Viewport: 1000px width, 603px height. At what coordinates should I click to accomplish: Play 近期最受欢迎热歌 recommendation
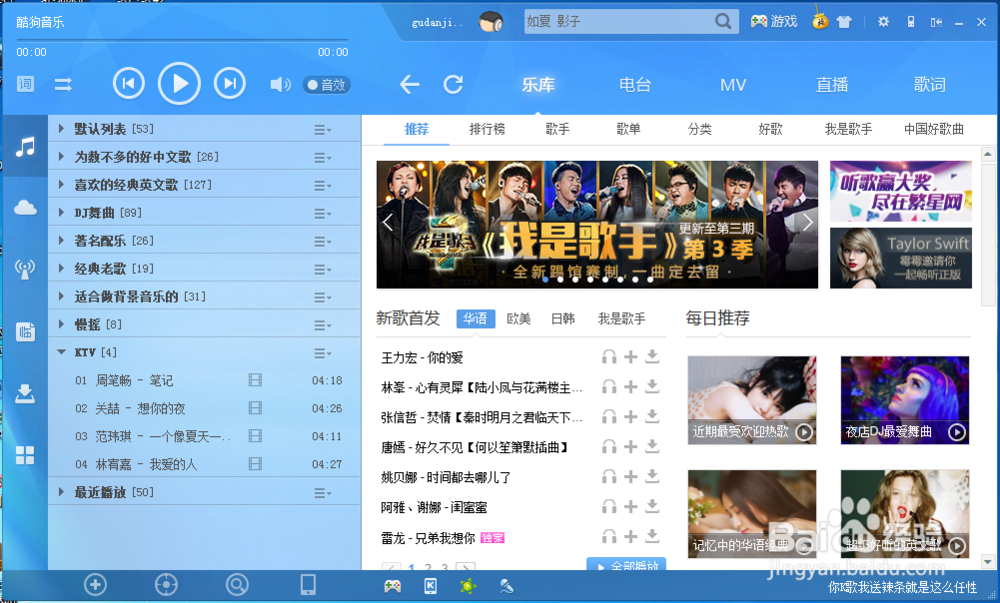804,432
